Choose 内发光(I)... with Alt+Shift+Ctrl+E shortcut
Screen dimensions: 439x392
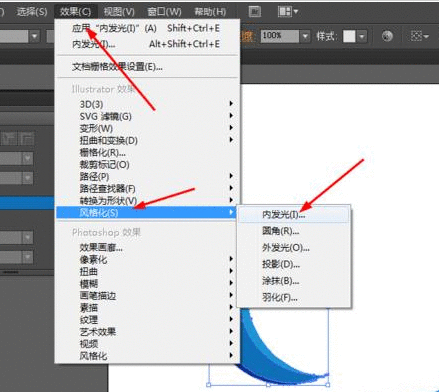click(147, 44)
